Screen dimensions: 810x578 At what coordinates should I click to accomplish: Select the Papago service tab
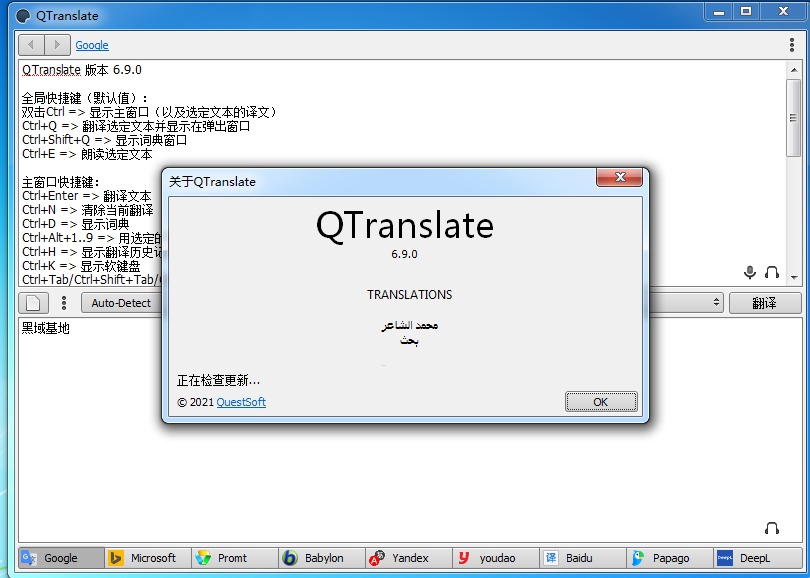pyautogui.click(x=670, y=558)
